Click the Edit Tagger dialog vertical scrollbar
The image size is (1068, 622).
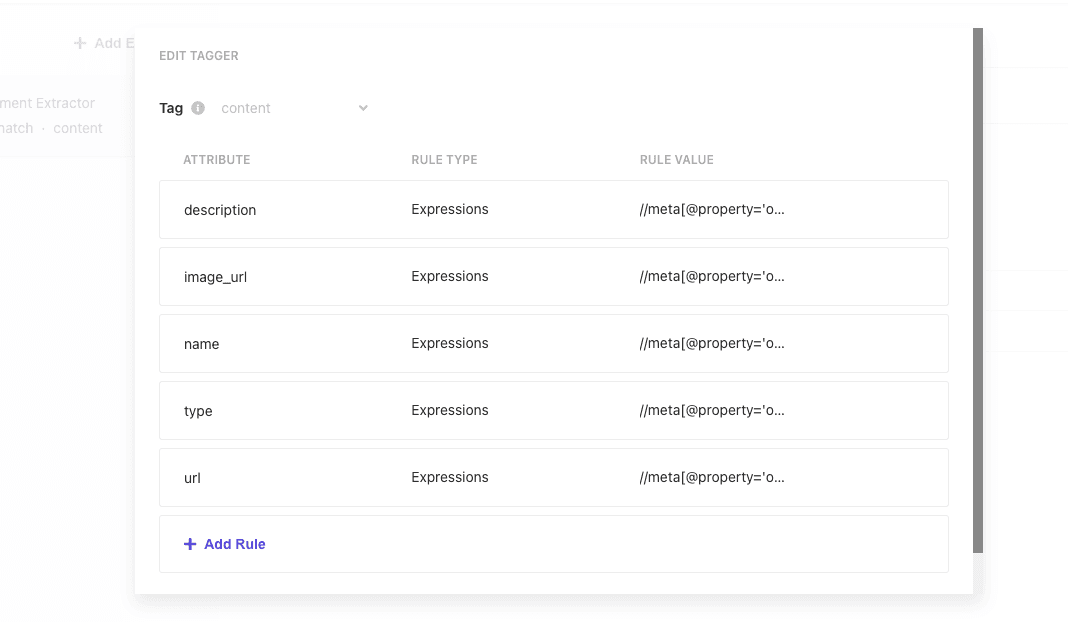coord(978,290)
